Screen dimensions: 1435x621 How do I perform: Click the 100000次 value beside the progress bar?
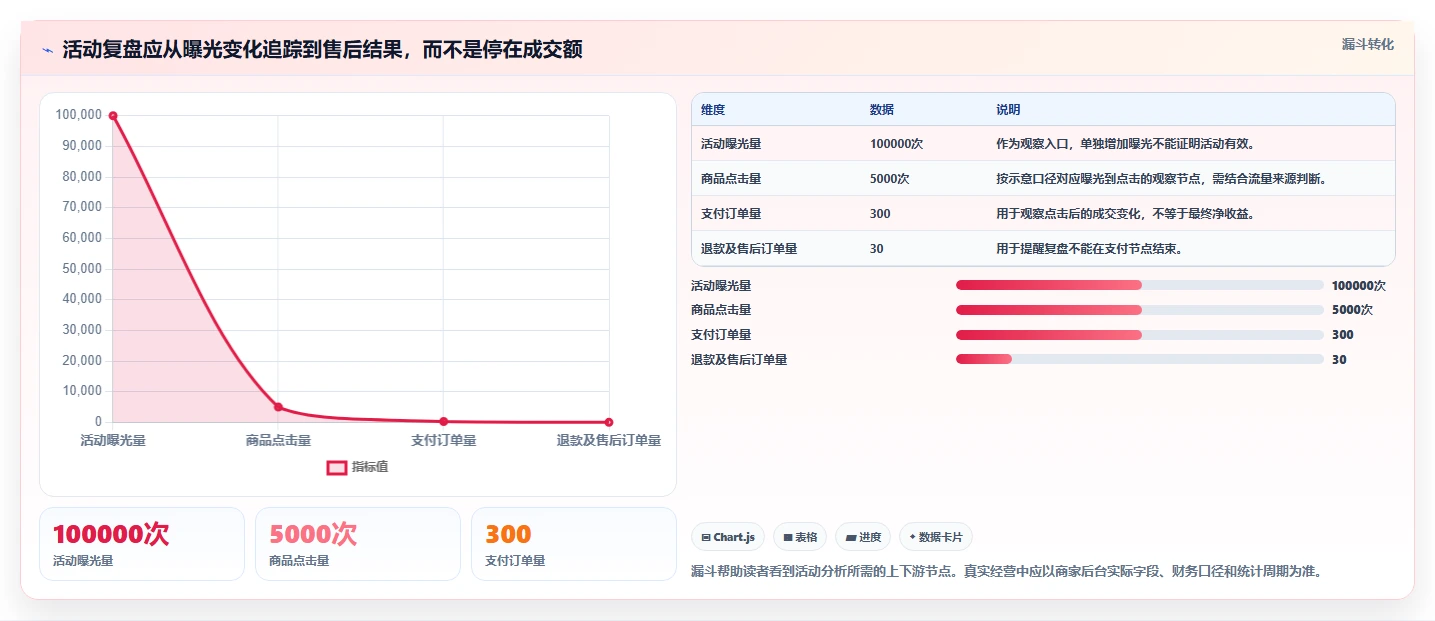[x=1358, y=286]
